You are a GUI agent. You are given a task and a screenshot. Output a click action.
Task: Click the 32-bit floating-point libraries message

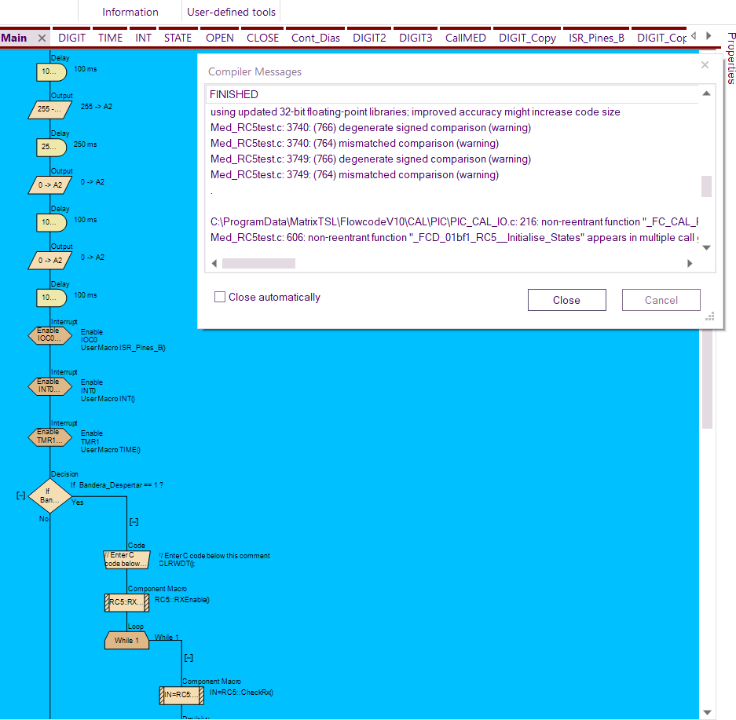(415, 112)
